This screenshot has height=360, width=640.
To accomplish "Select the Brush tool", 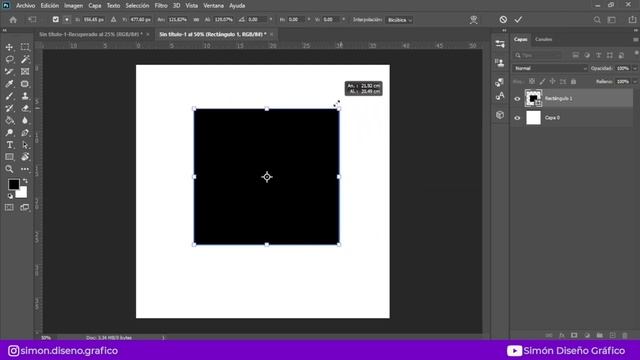I will coord(9,96).
